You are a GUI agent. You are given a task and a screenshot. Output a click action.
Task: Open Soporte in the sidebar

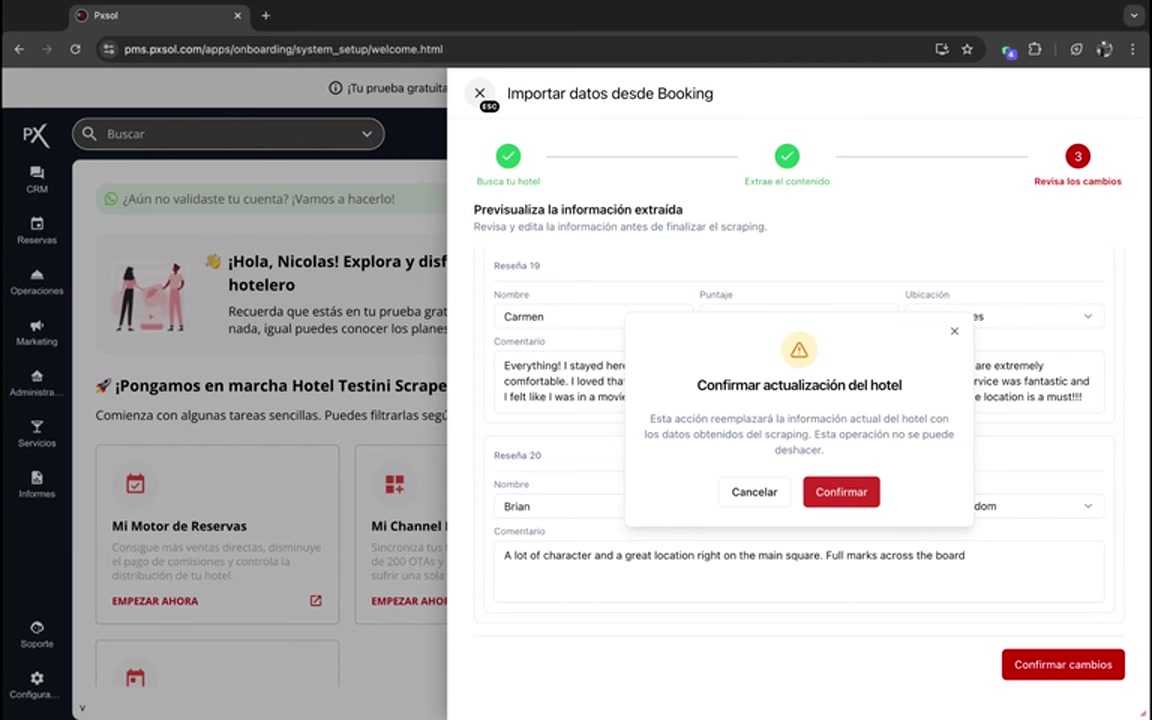click(x=37, y=629)
